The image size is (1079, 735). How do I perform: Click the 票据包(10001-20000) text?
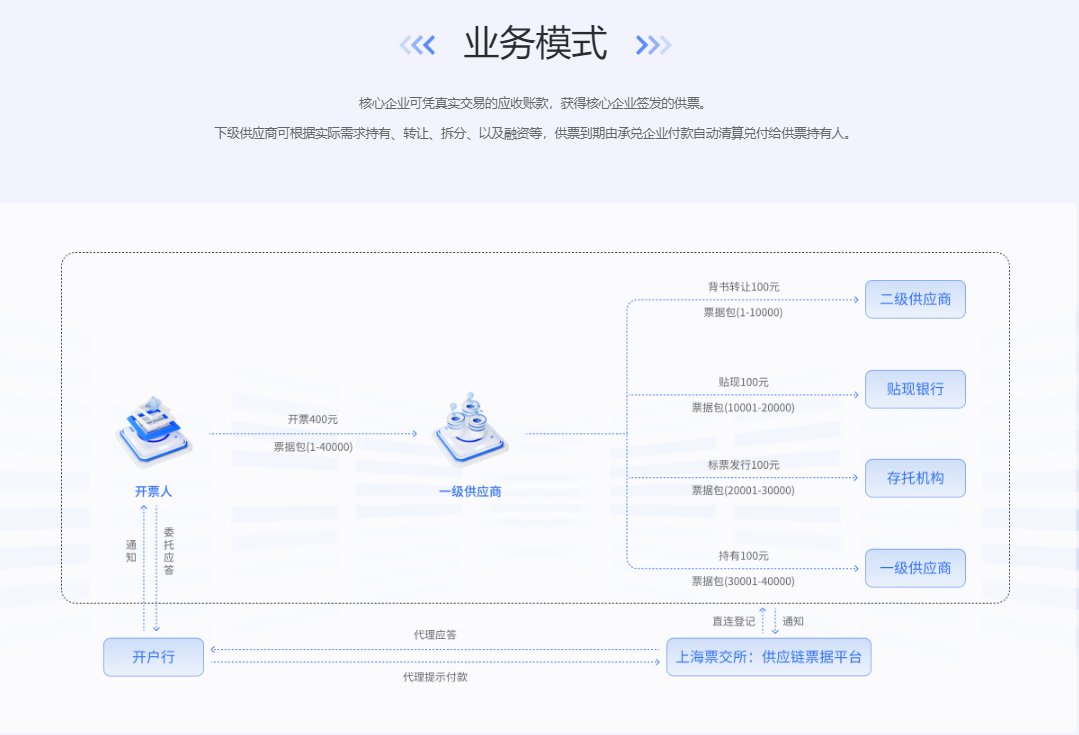click(743, 407)
